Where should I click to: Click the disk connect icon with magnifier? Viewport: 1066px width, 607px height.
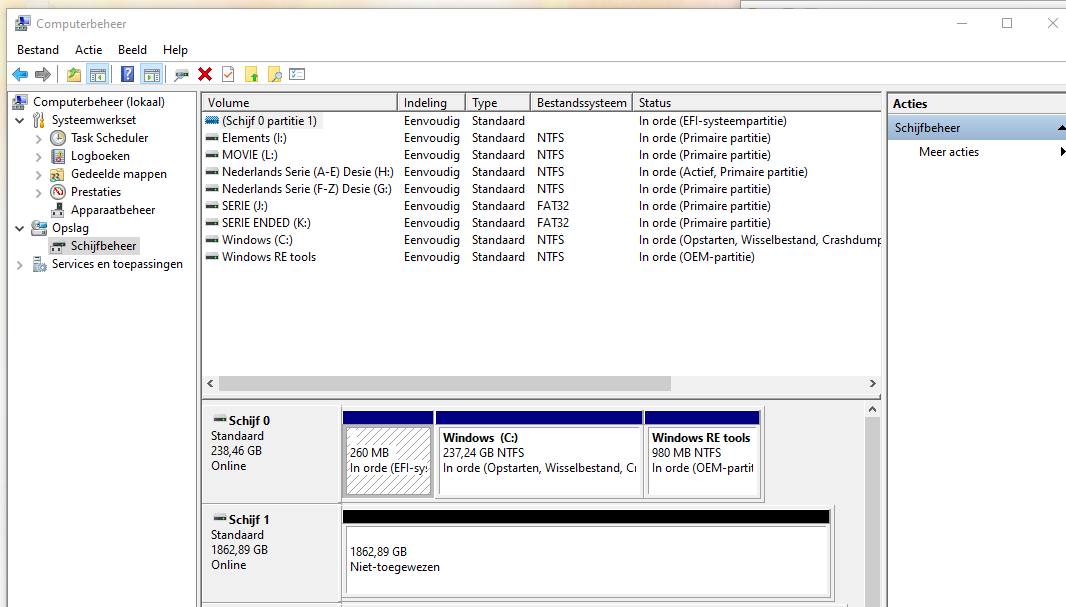coord(181,75)
